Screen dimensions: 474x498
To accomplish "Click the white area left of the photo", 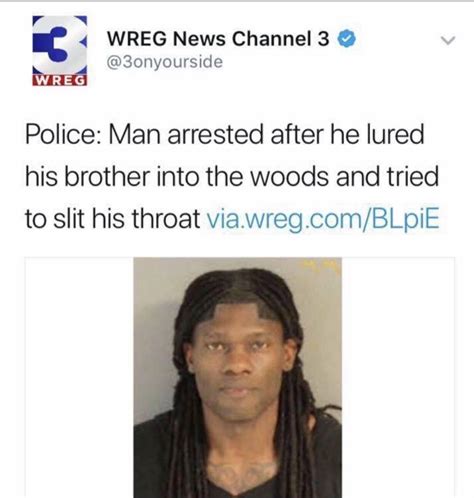I will (x=79, y=377).
